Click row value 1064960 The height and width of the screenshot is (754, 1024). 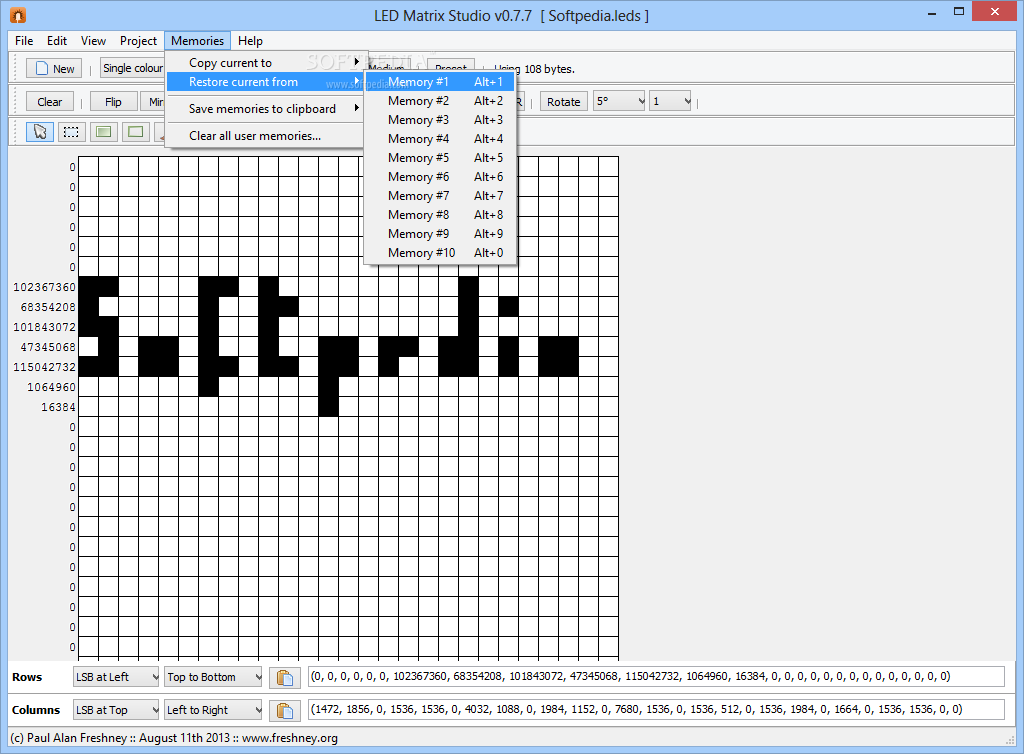(51, 387)
